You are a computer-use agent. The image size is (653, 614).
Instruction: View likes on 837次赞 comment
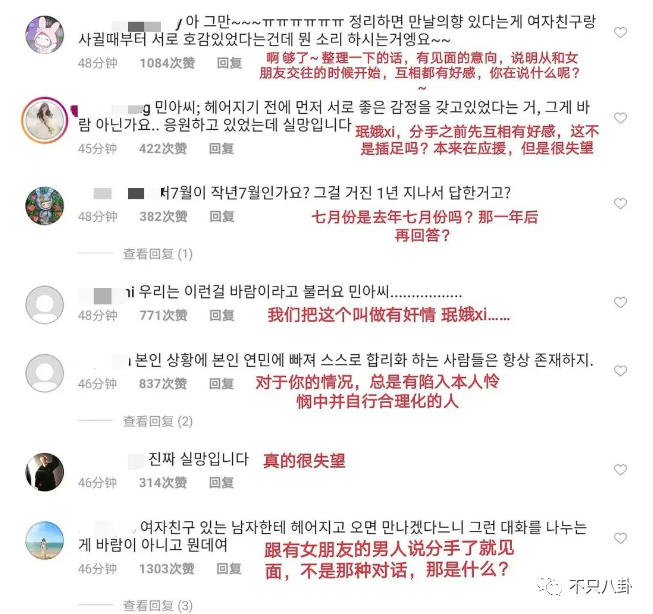[163, 384]
